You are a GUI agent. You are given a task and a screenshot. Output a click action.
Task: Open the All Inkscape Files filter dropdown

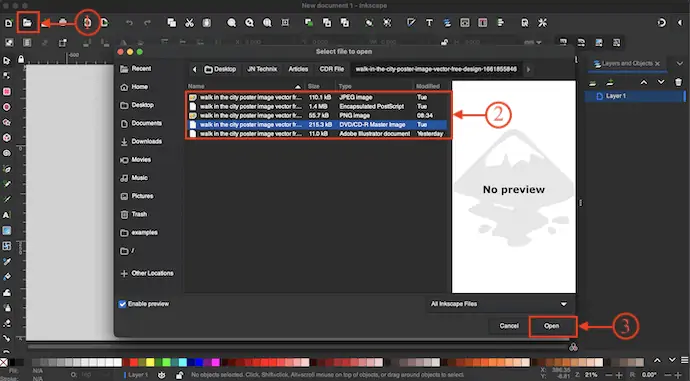tap(498, 304)
